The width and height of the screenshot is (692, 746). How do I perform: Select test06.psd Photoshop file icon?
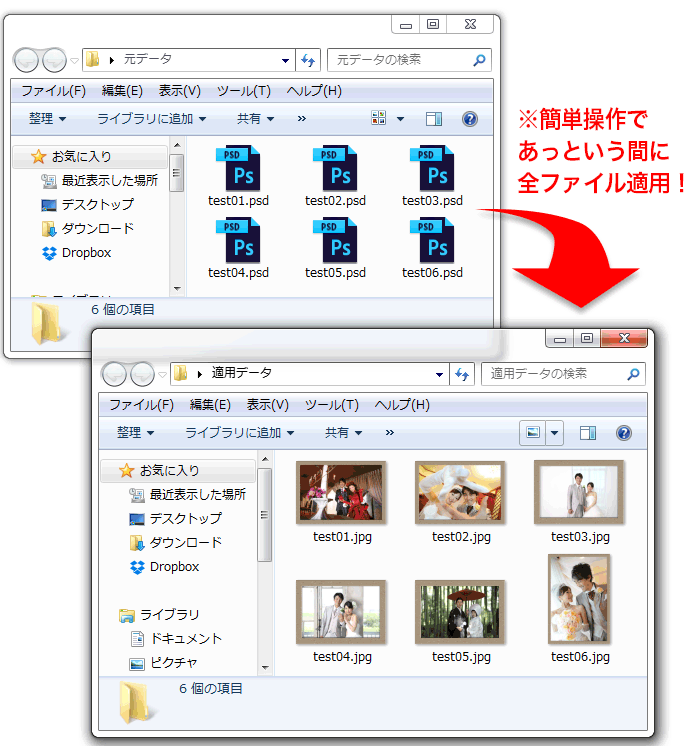tap(432, 240)
